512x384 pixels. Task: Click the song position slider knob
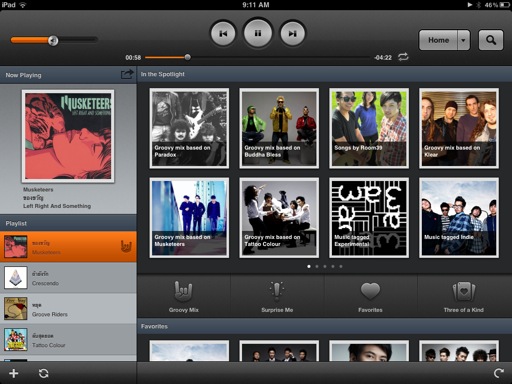click(188, 57)
